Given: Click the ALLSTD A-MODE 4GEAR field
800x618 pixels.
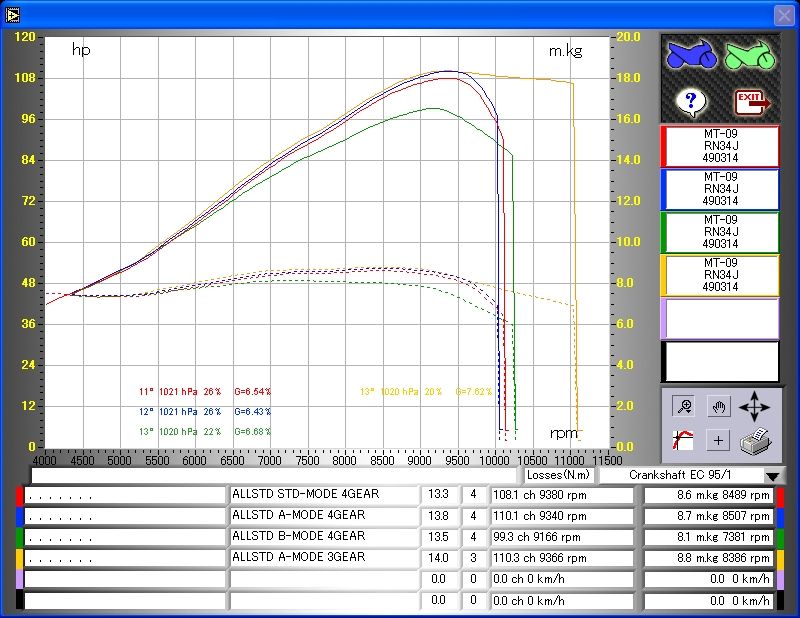Looking at the screenshot, I should tap(323, 515).
